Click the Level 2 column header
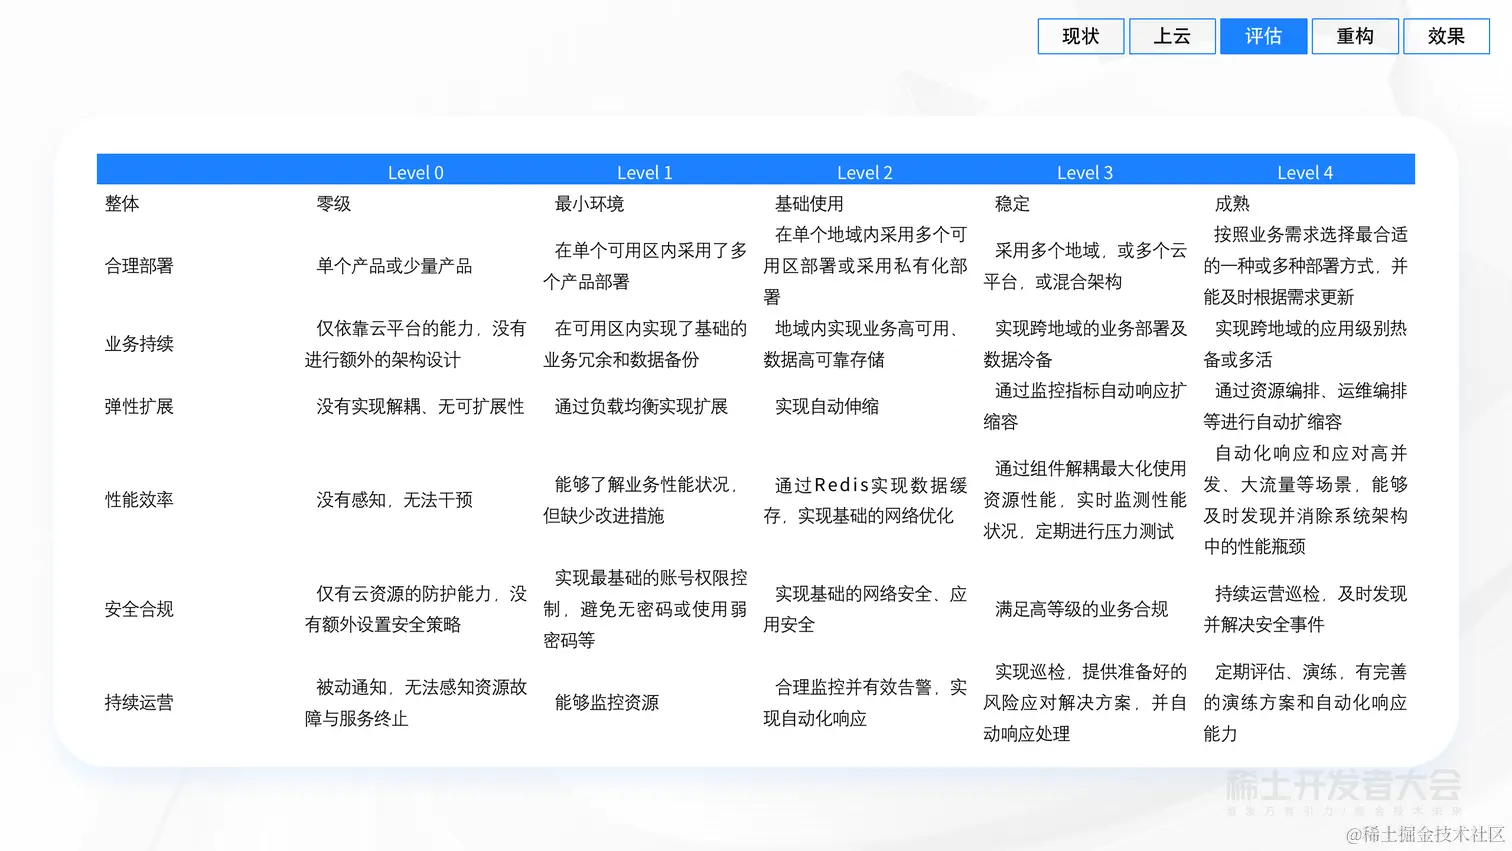 [865, 172]
